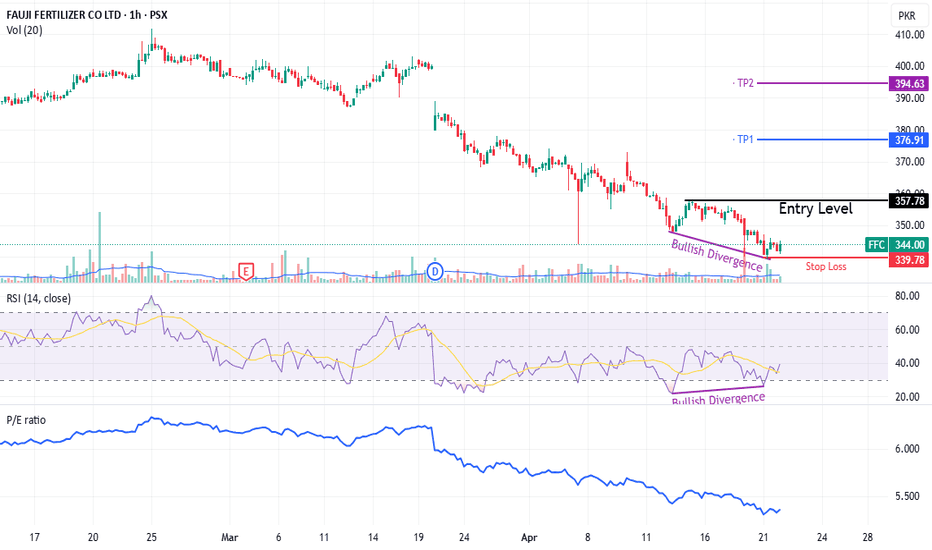This screenshot has width=932, height=550.
Task: Select the purple TP2 horizontal line
Action: point(823,83)
